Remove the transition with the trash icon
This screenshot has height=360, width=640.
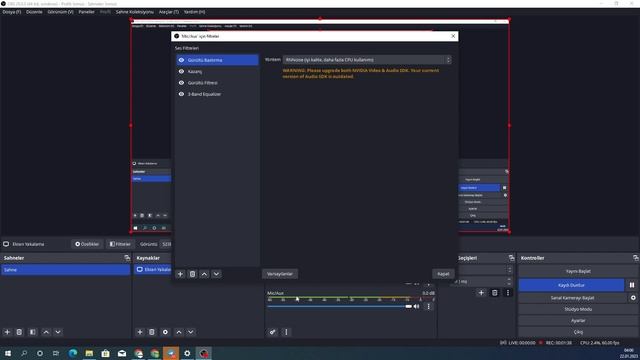(494, 293)
